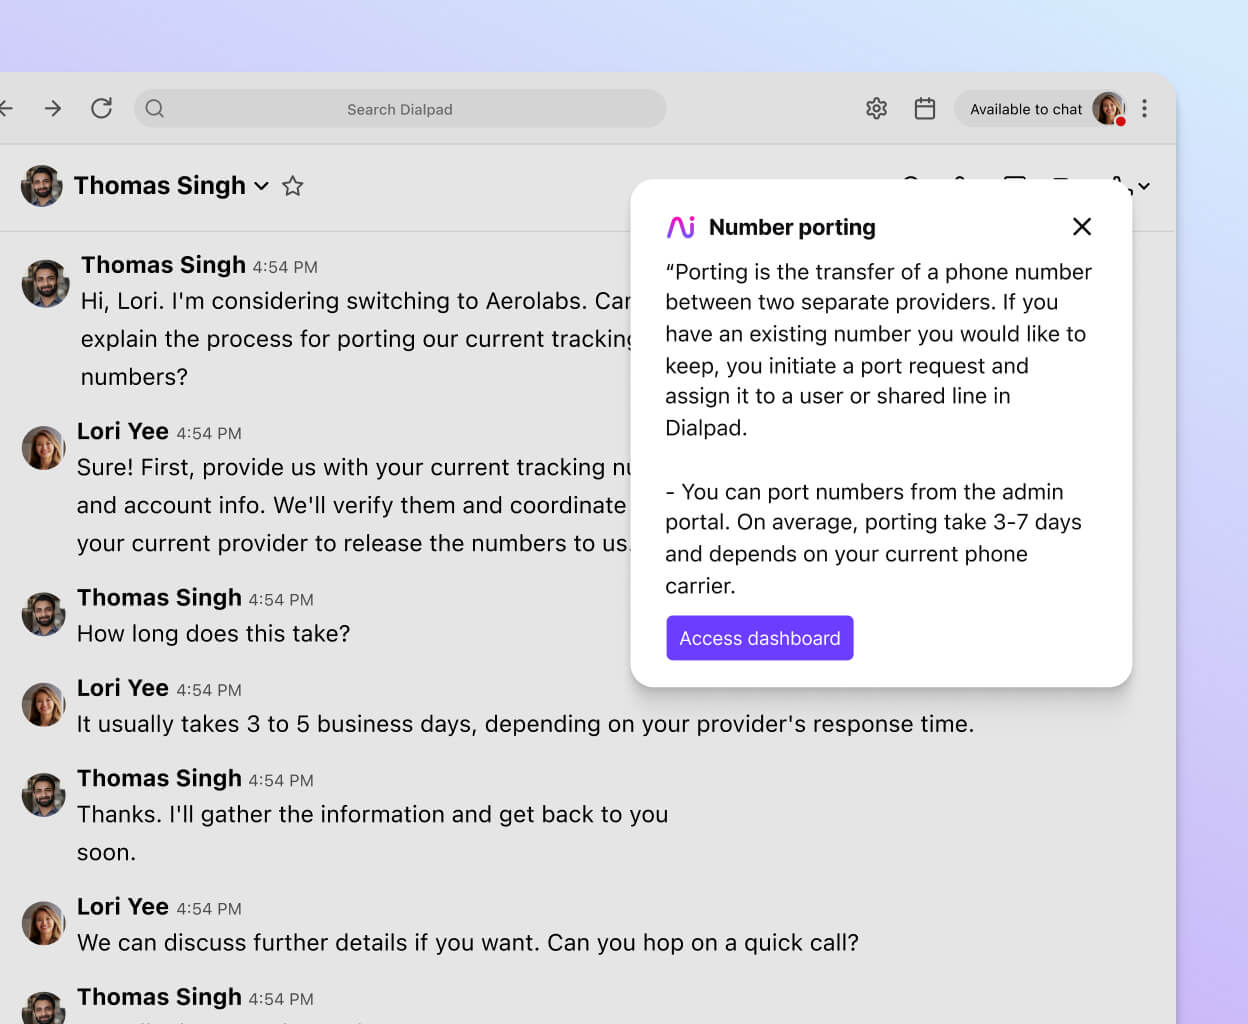Click your profile avatar with red status dot
The image size is (1248, 1024).
1108,109
